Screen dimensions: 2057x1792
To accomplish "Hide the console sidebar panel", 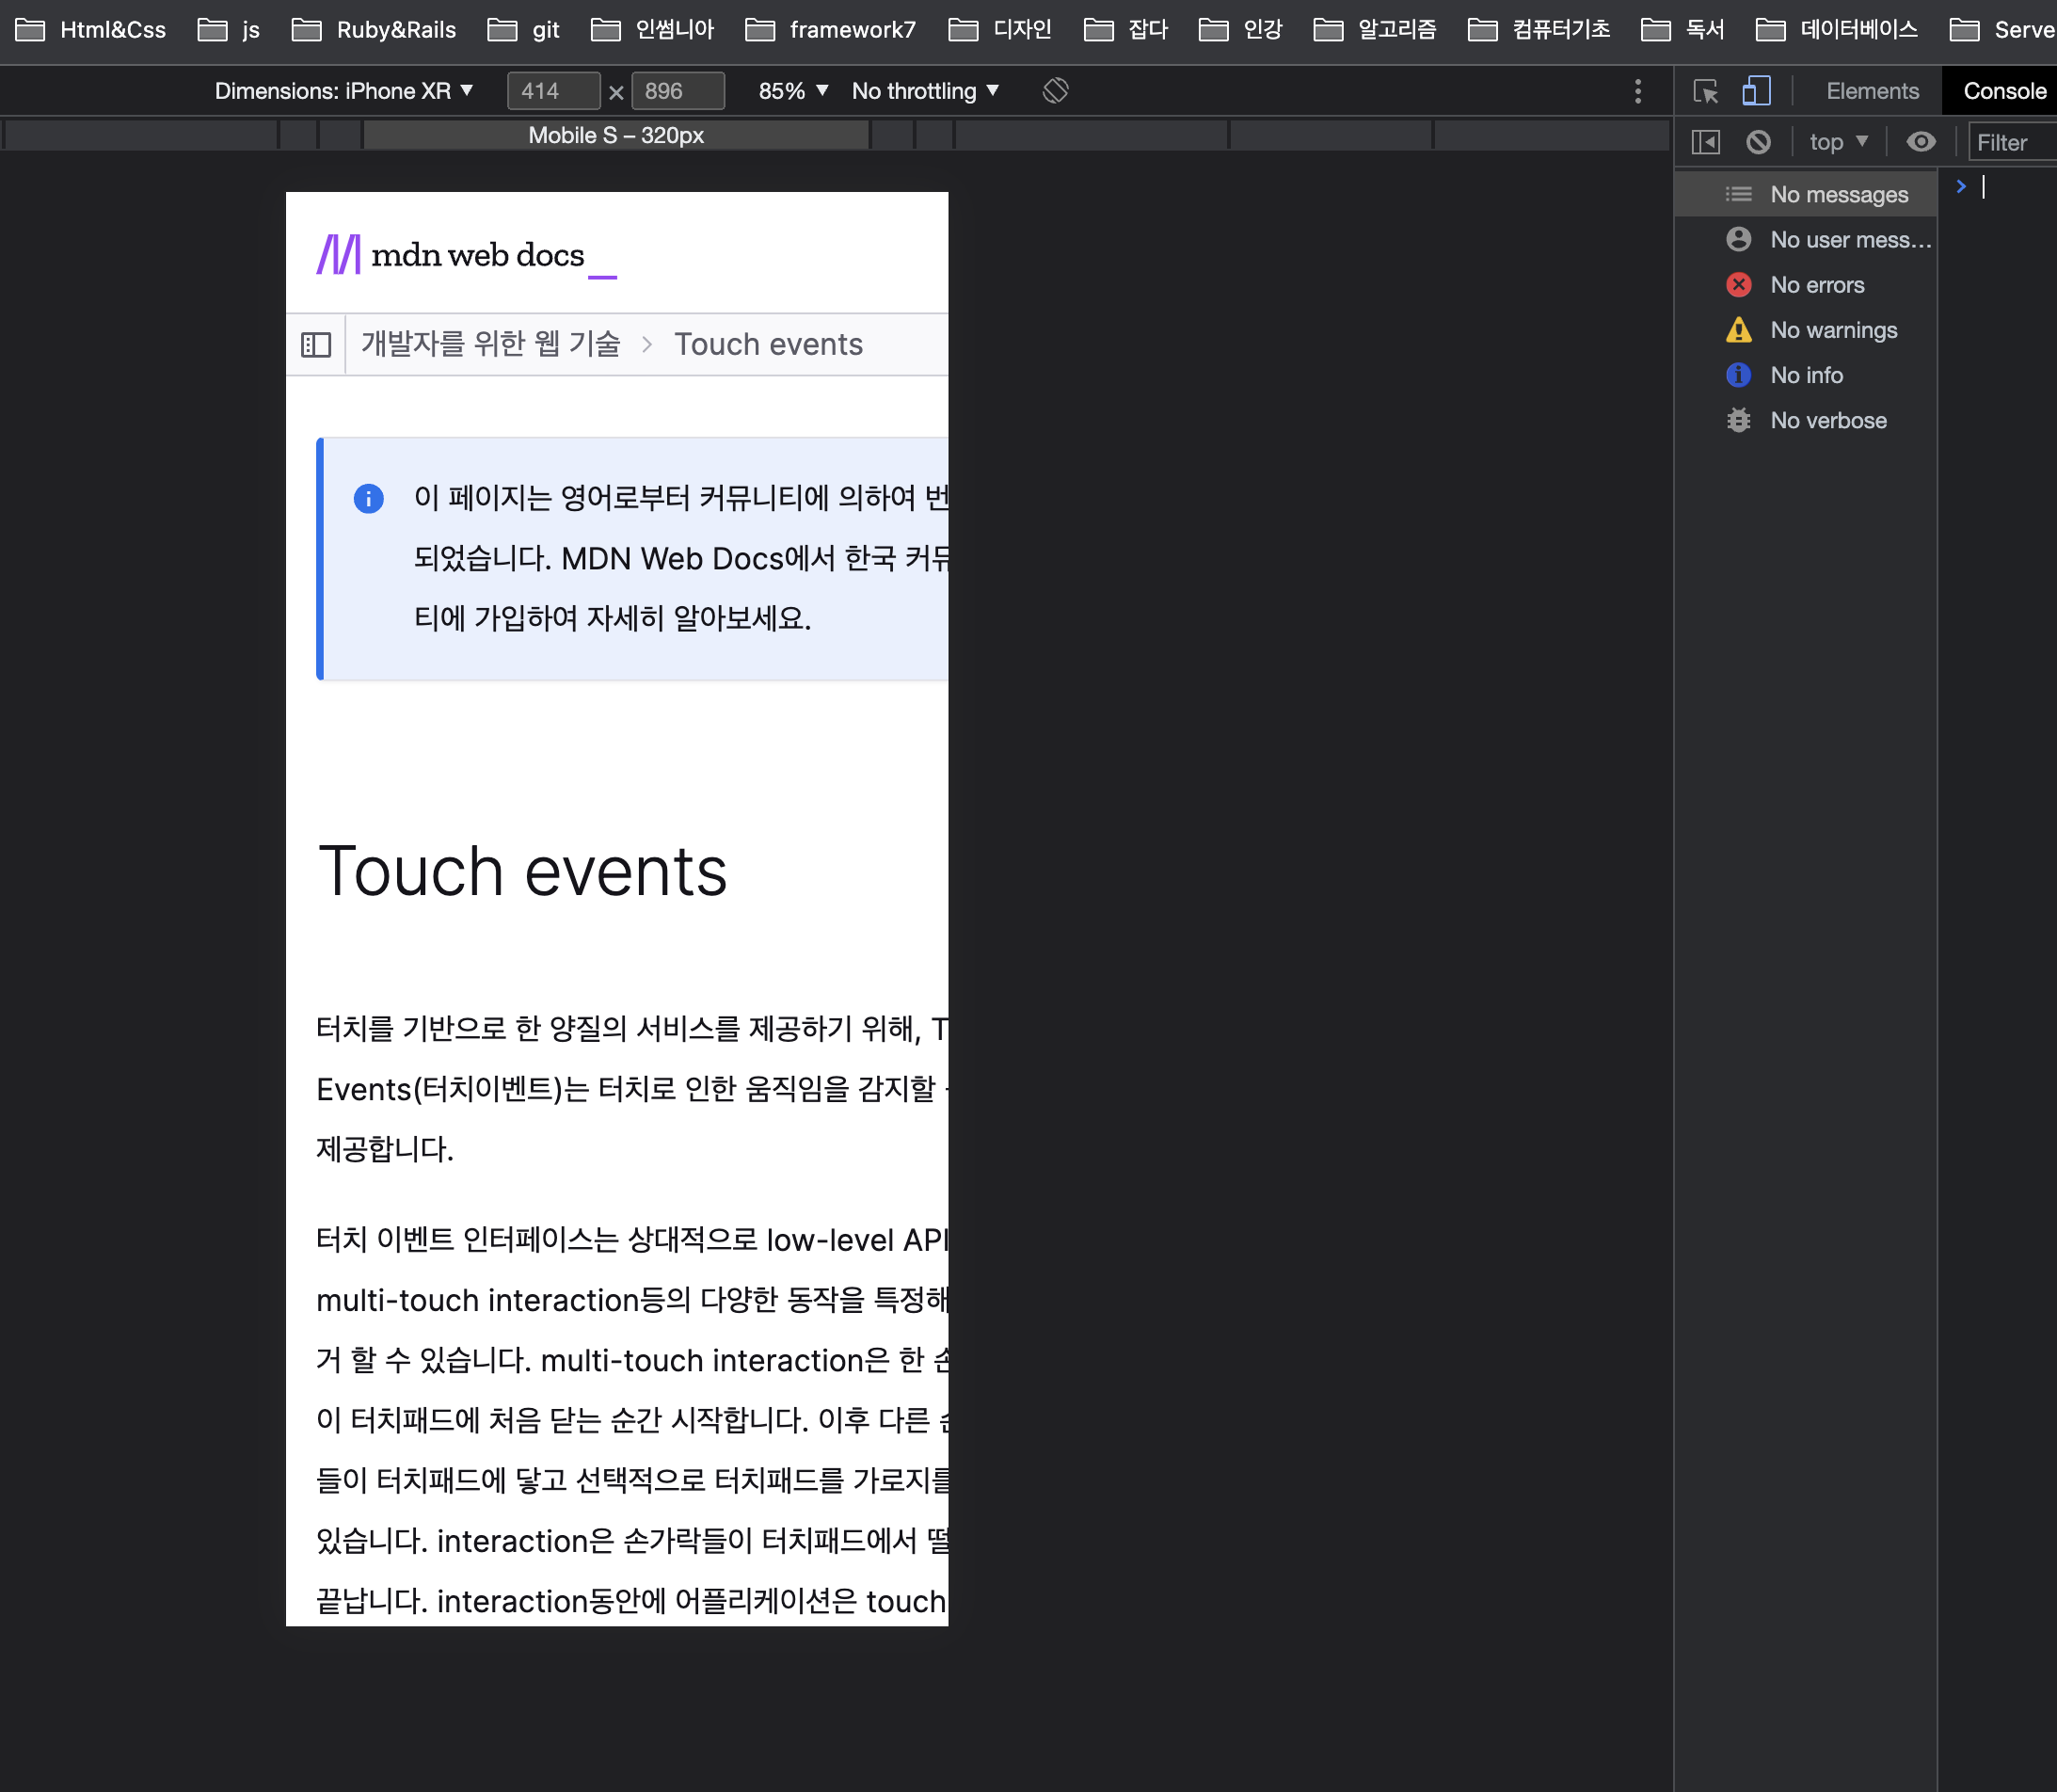I will 1705,142.
